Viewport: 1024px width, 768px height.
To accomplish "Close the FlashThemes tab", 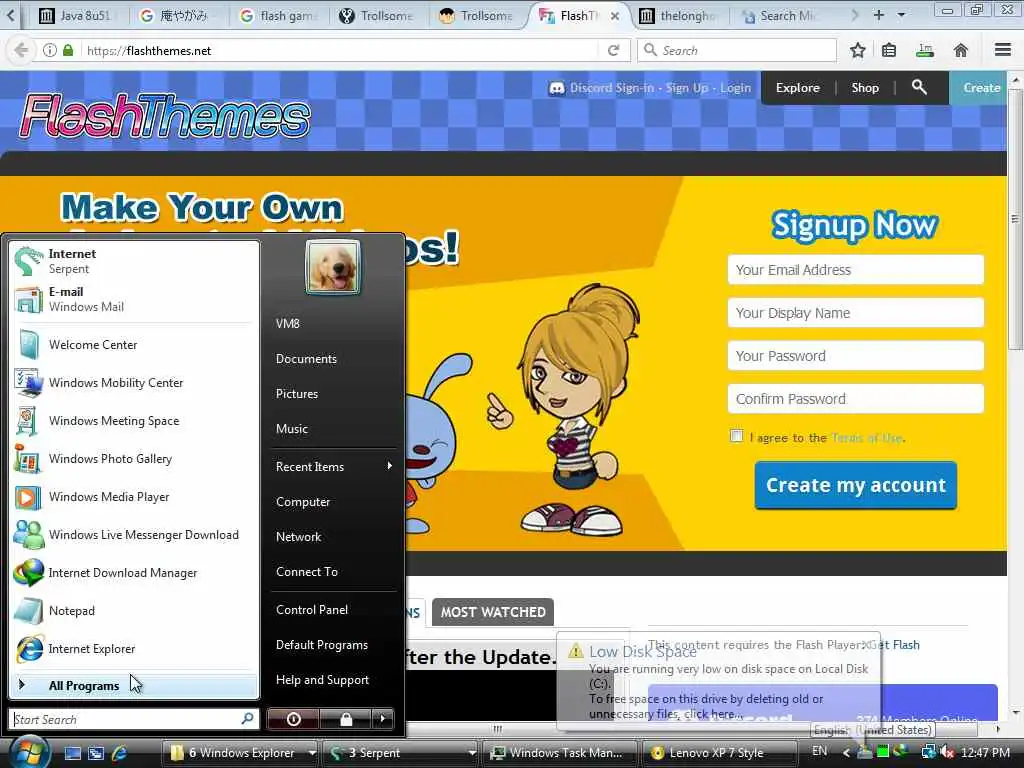I will [615, 16].
